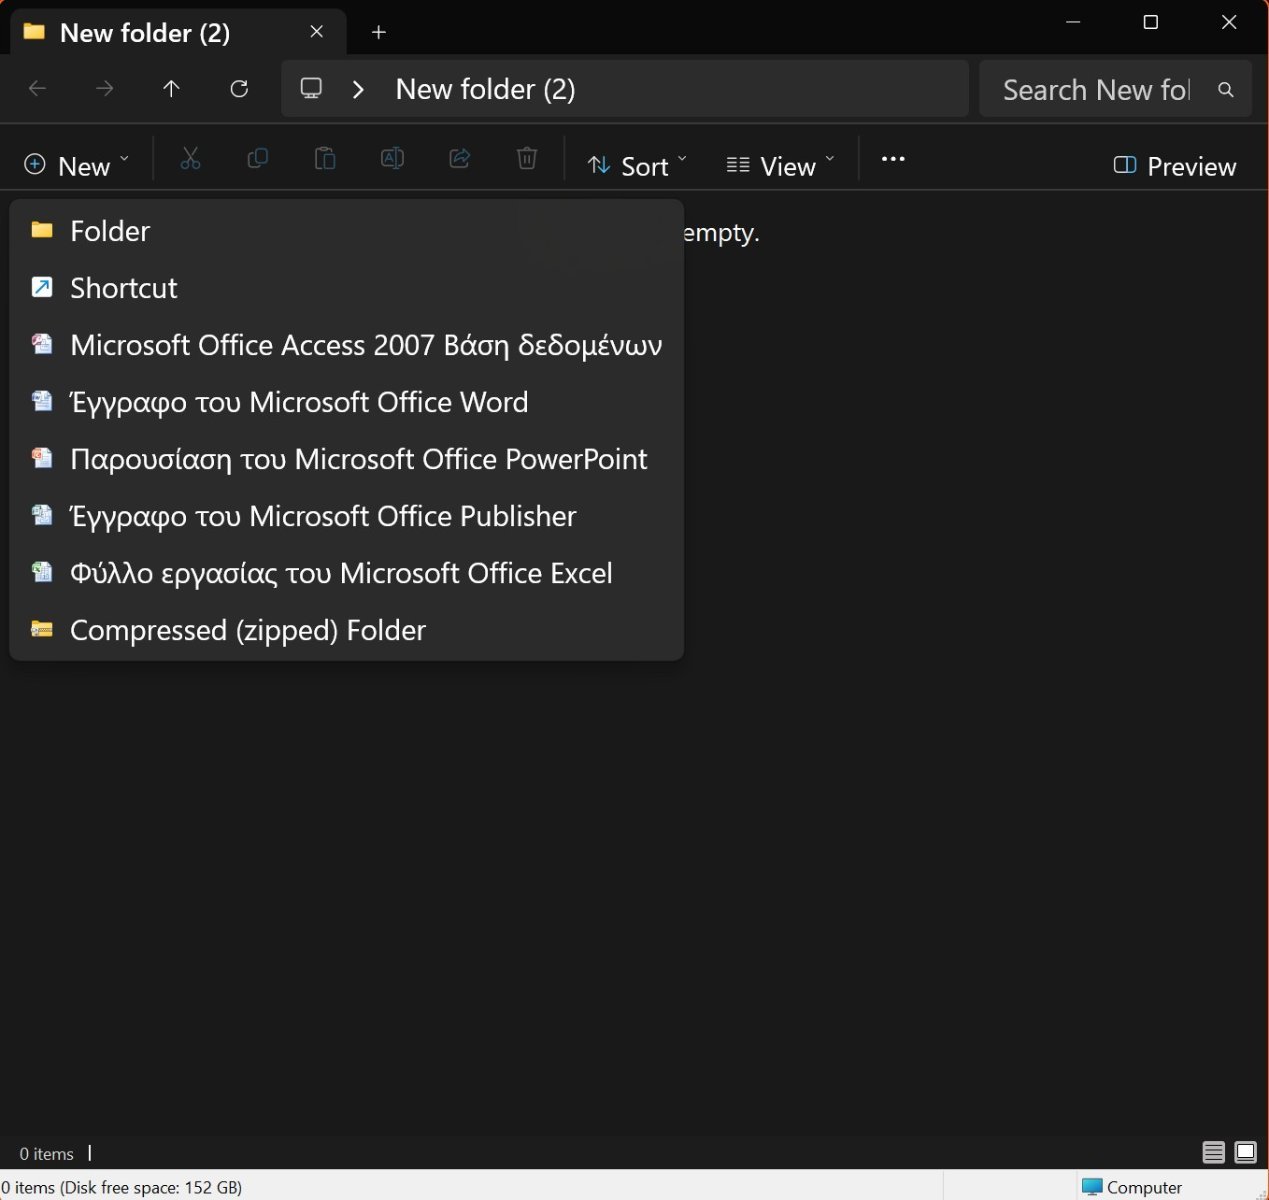Image resolution: width=1269 pixels, height=1200 pixels.
Task: Click the 0 items status text
Action: point(47,1154)
